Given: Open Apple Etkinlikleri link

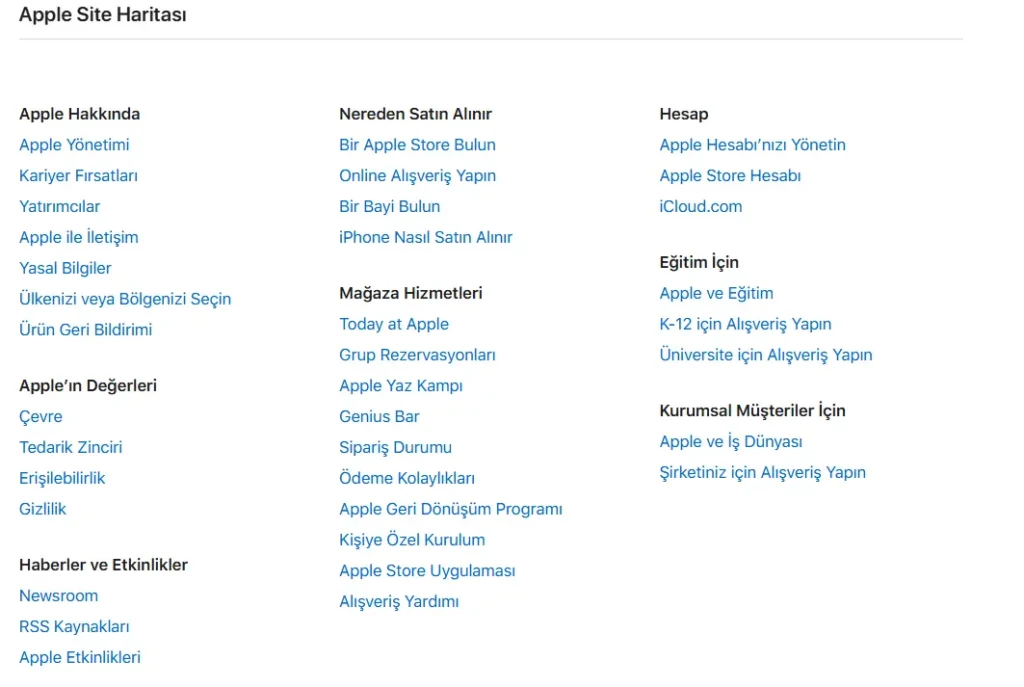Looking at the screenshot, I should pos(80,657).
